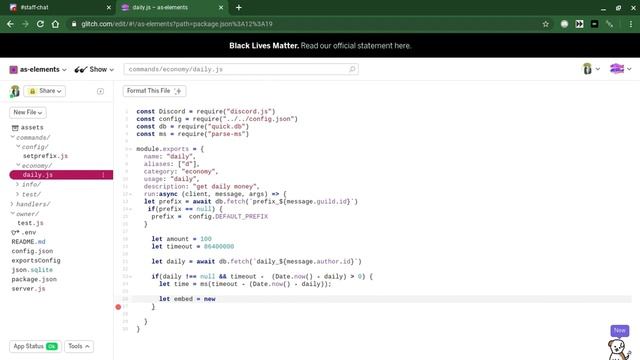
Task: Click the double-arrow extension icon
Action: 580,24
